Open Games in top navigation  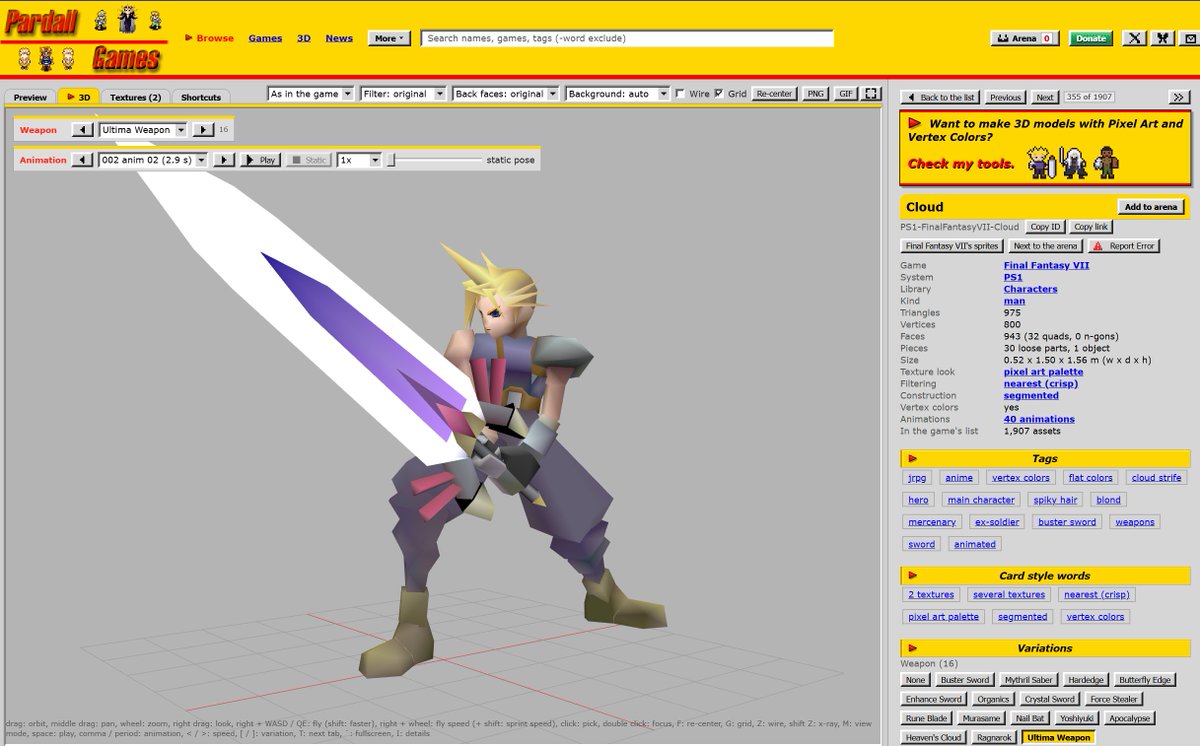(265, 38)
